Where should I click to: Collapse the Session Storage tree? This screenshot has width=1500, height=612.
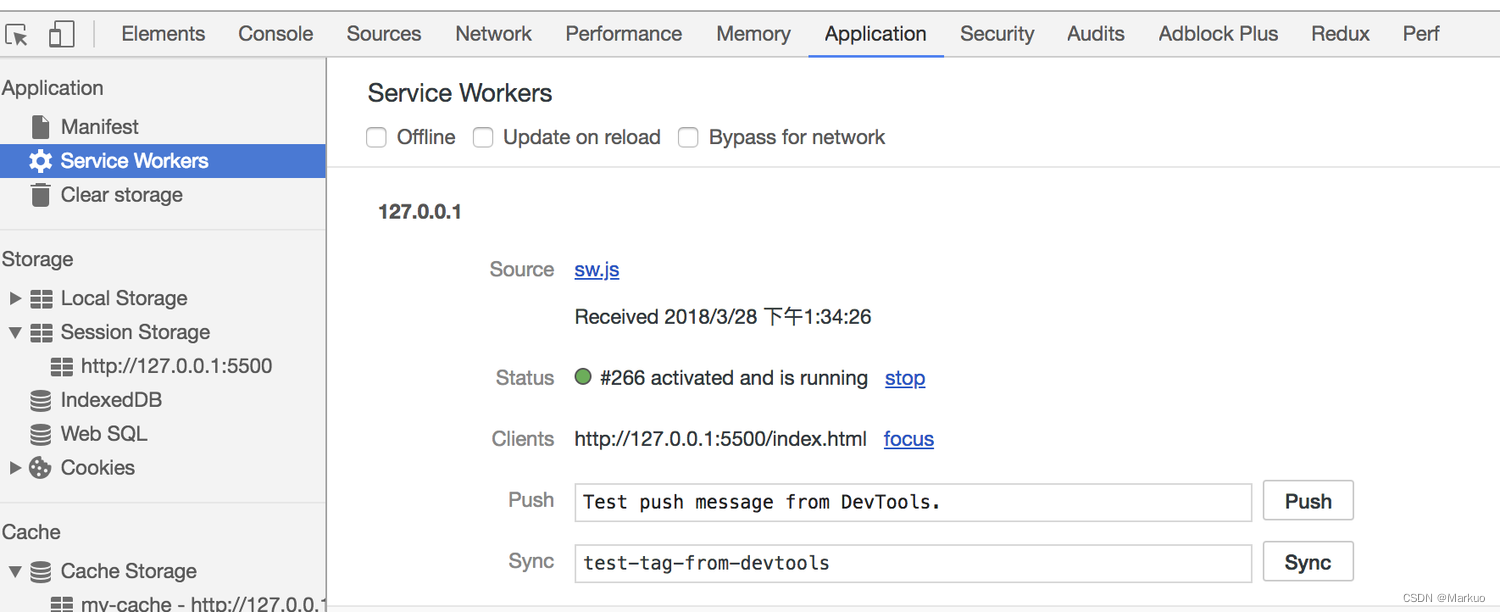[15, 333]
